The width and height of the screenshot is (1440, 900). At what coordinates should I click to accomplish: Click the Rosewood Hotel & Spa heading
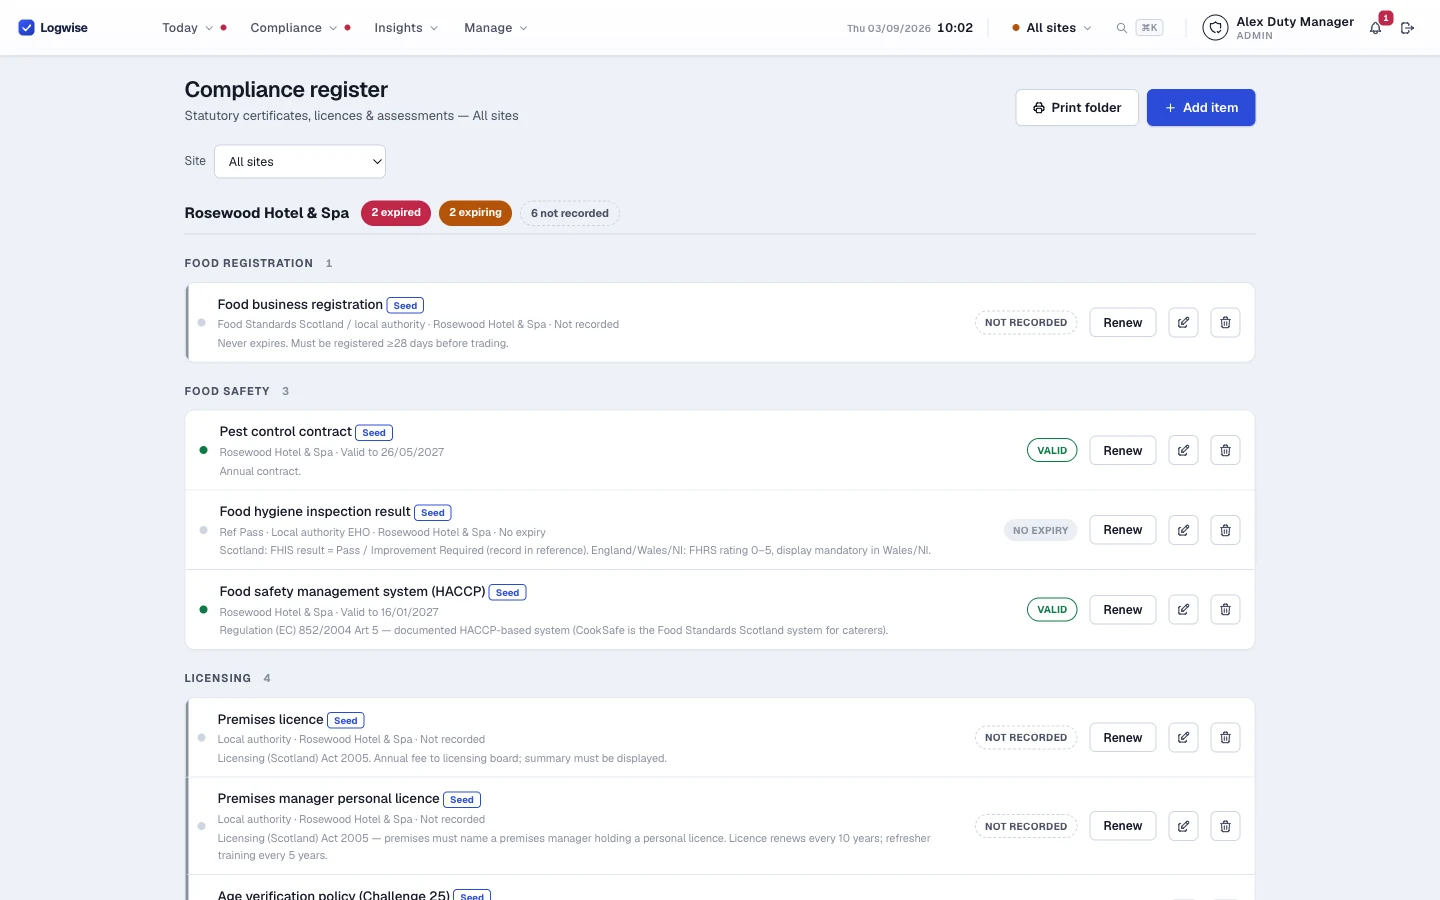point(267,213)
